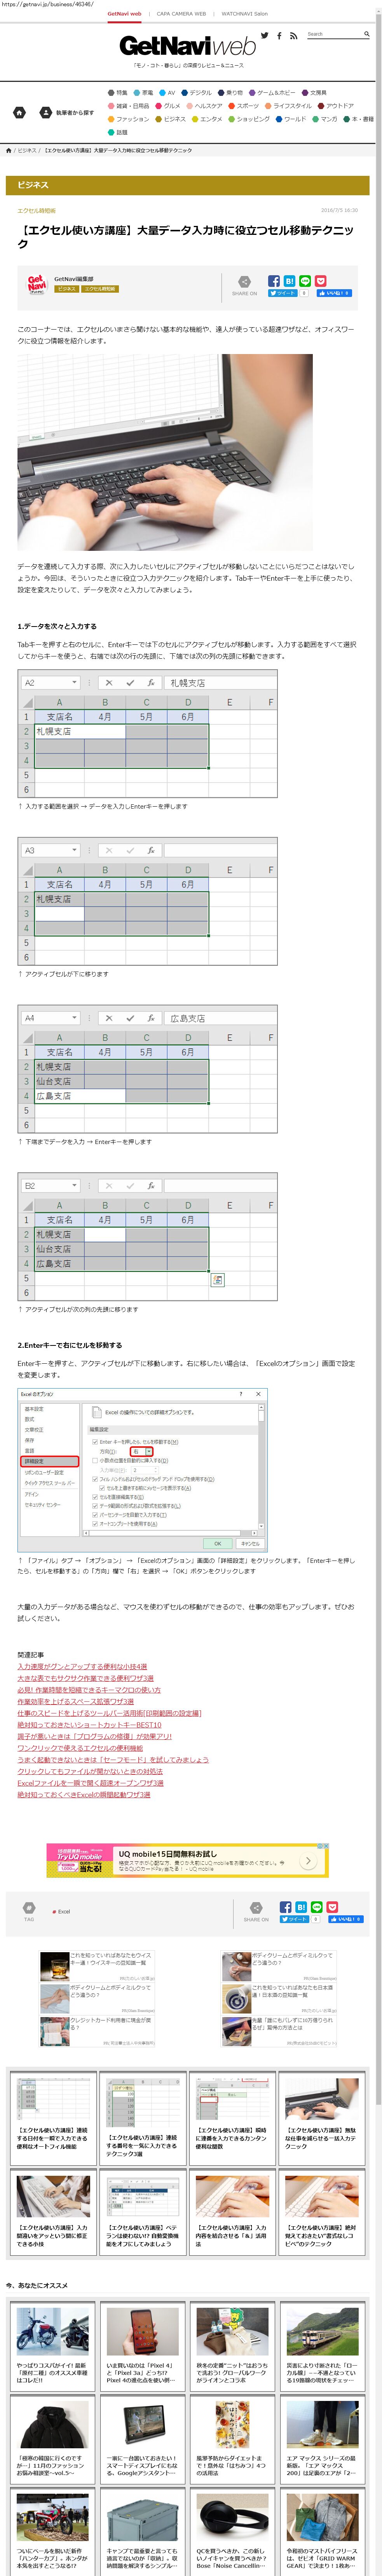Go to home via house icon
Screen dimensions: 382x2576
pos(18,113)
